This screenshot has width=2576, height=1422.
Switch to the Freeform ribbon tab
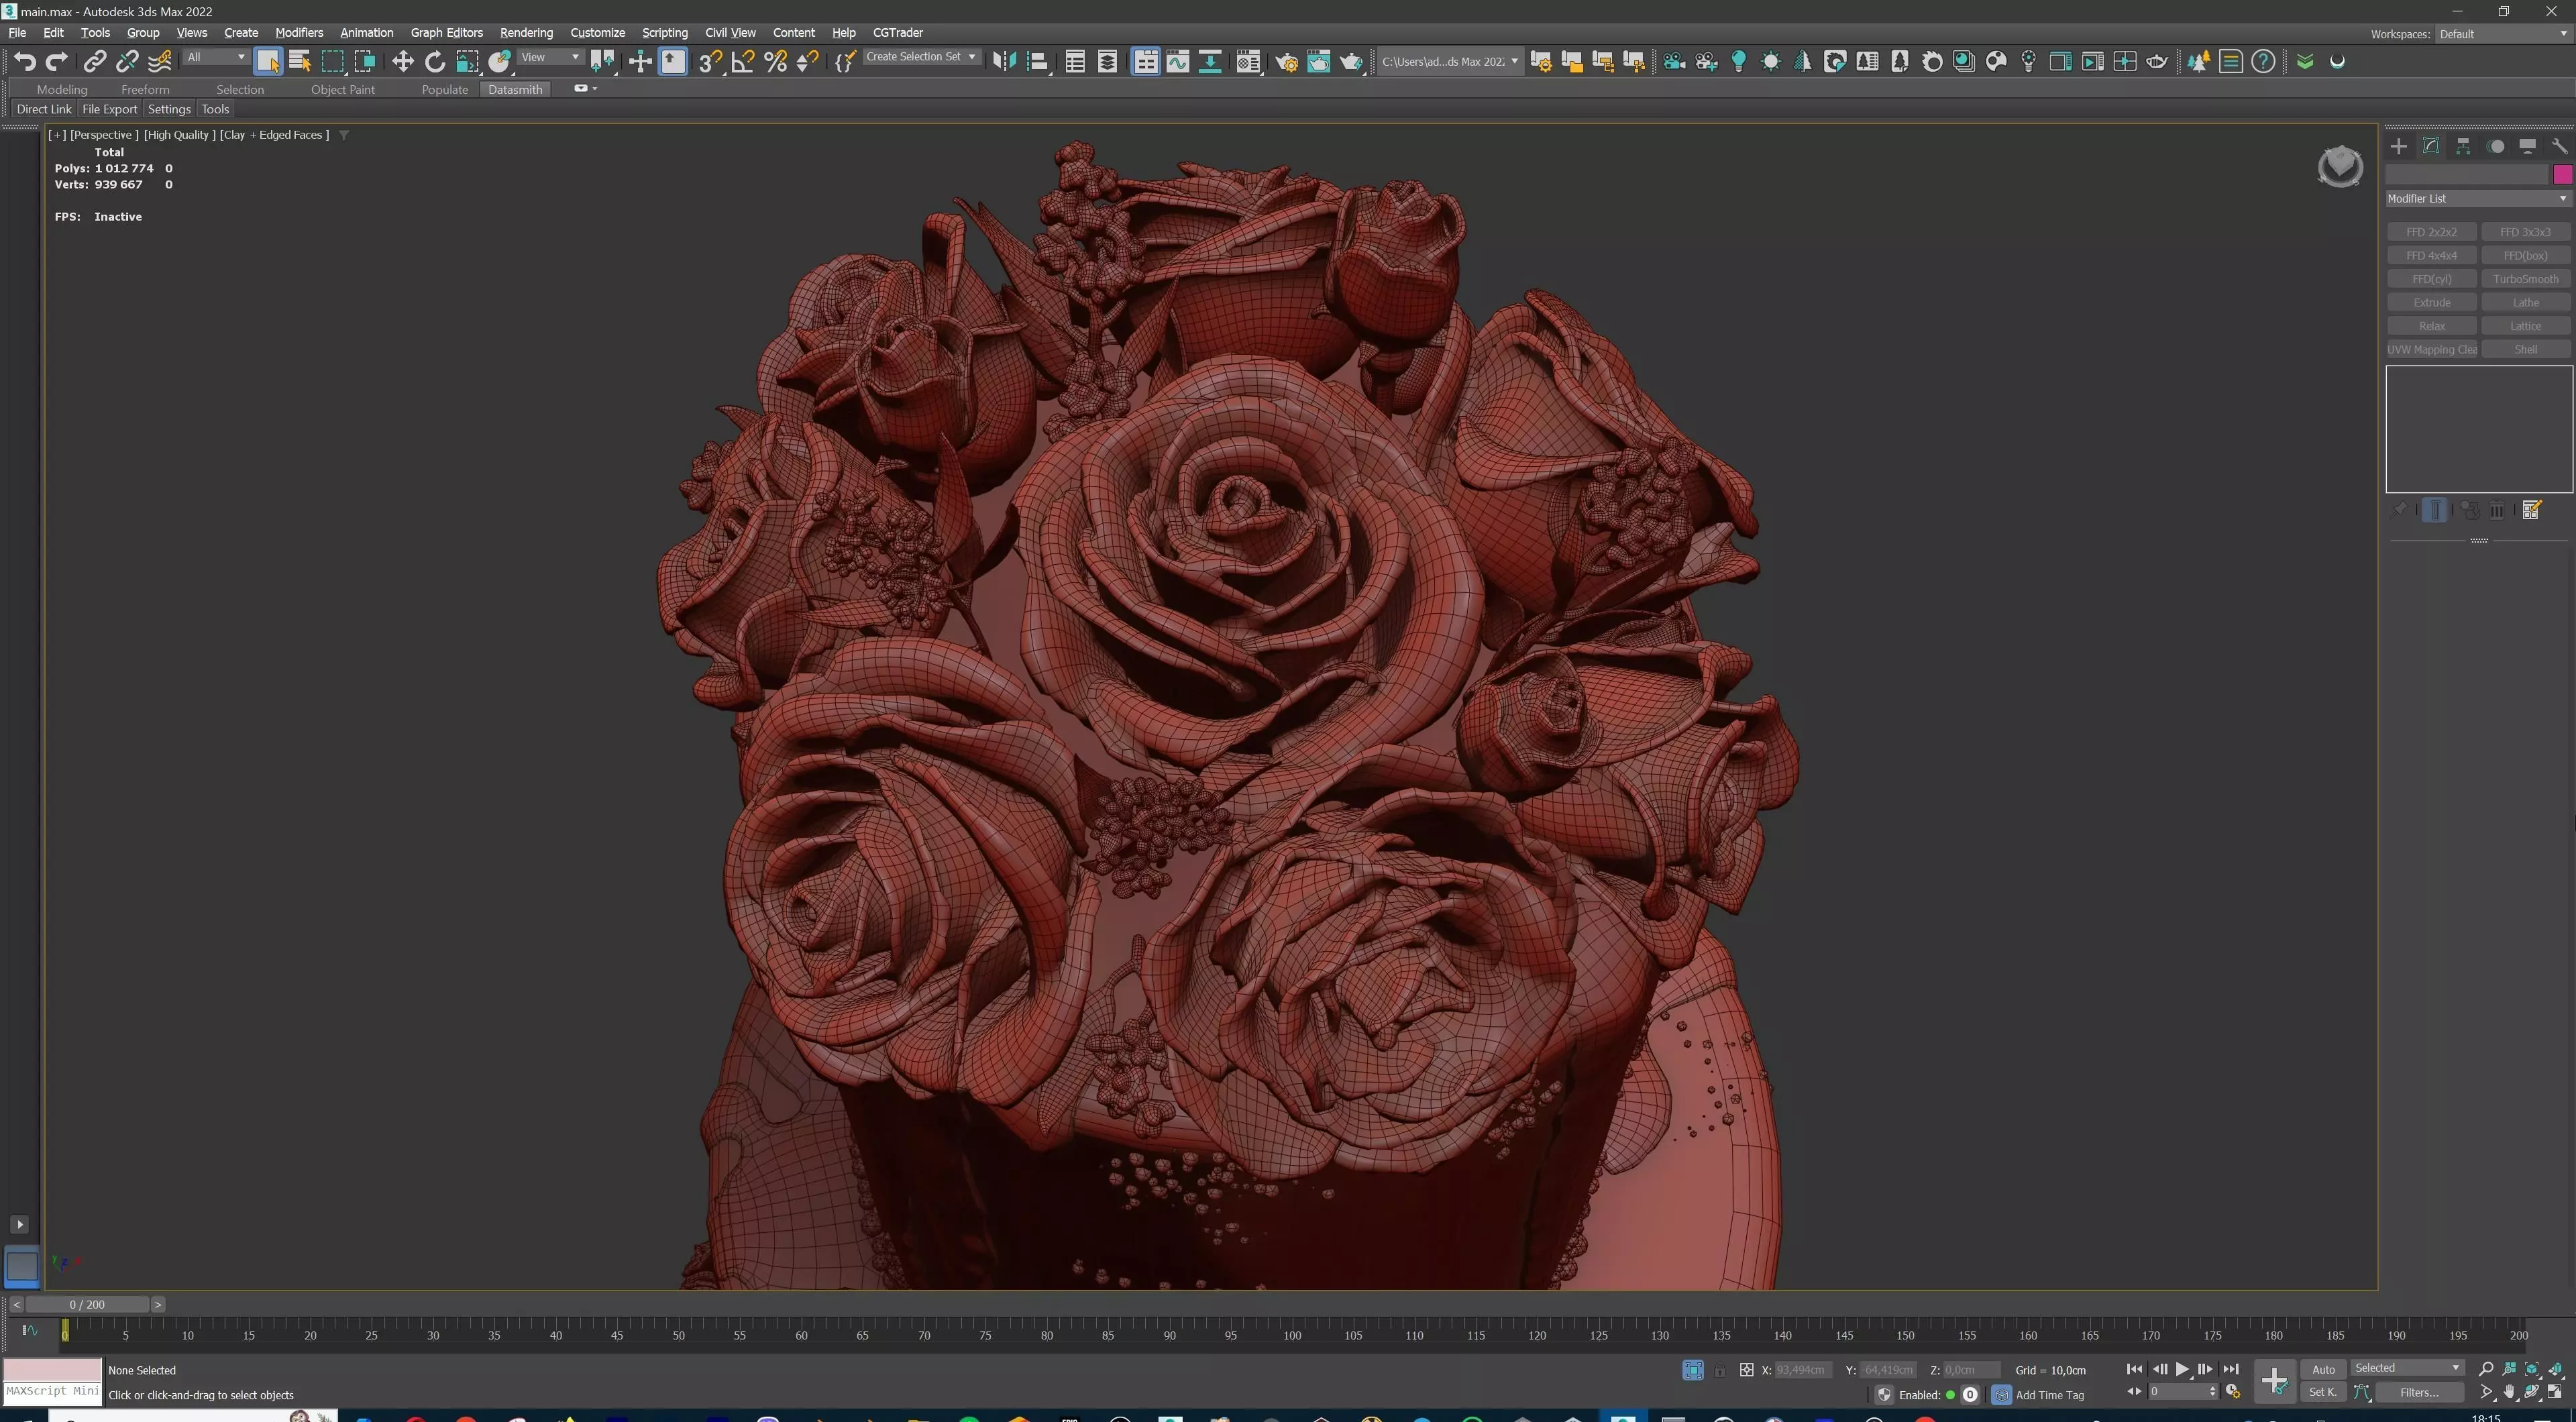click(x=145, y=89)
